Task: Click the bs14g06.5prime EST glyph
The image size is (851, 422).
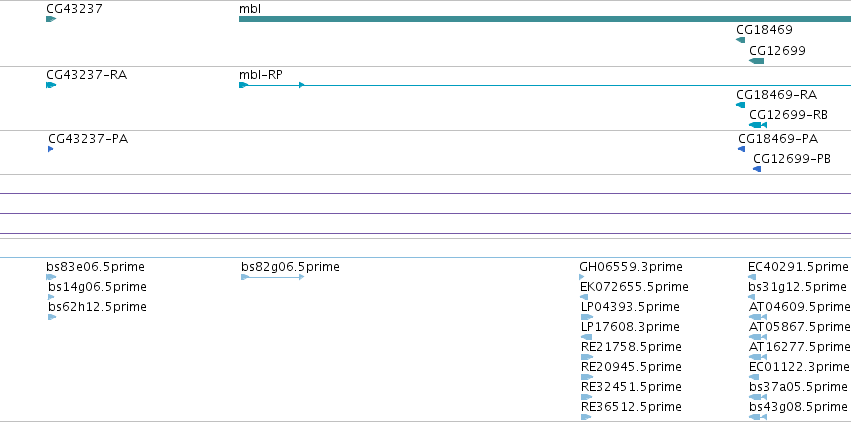Action: click(51, 297)
